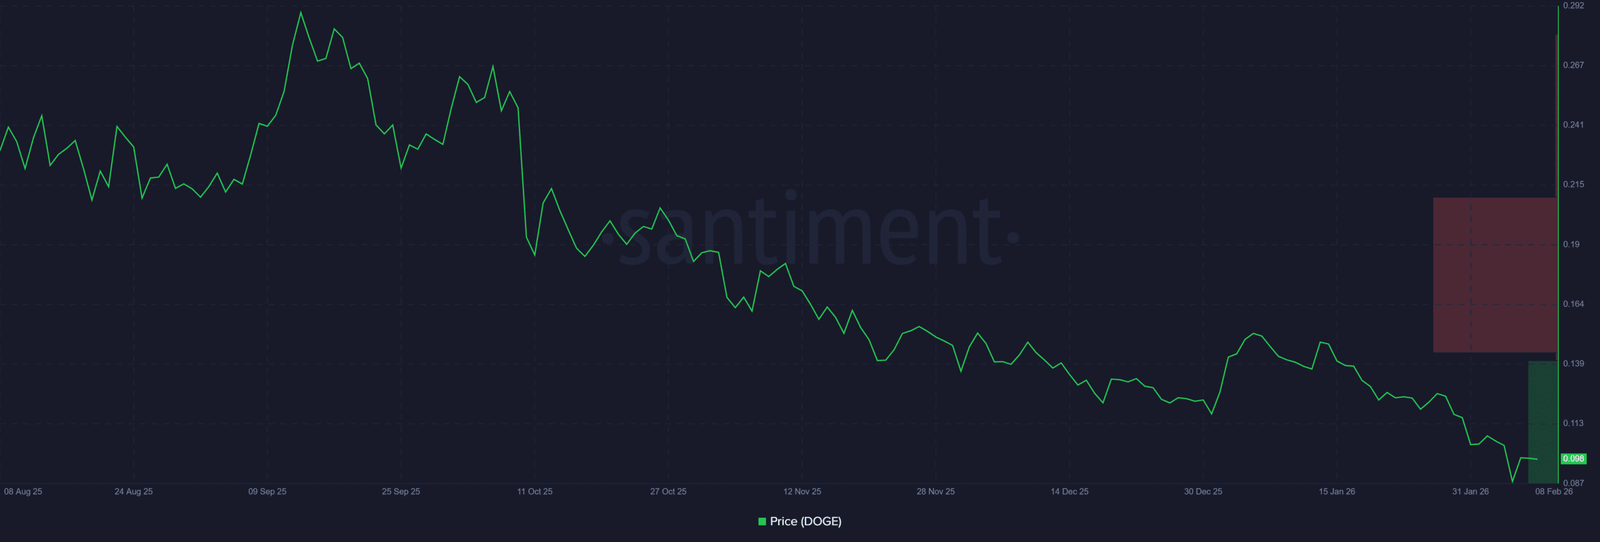This screenshot has width=1600, height=542.
Task: Click the 0.215 price axis label
Action: click(1573, 185)
